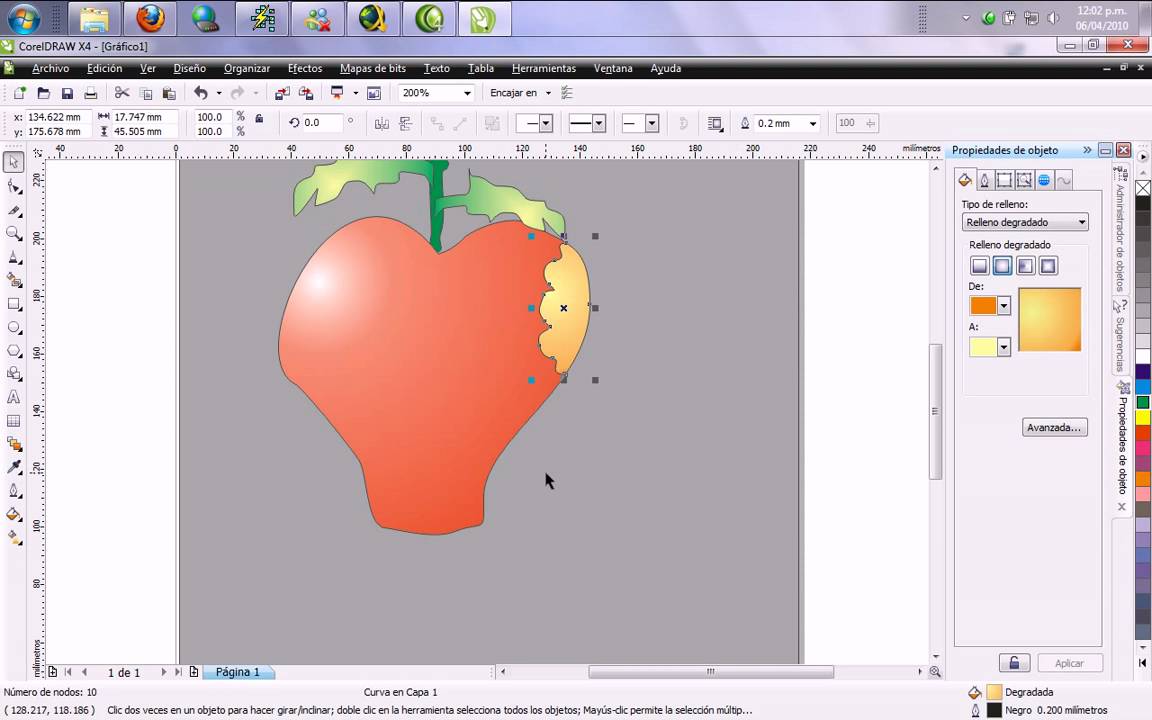
Task: Click the zoom navigator icon at canvas corner
Action: (x=935, y=672)
